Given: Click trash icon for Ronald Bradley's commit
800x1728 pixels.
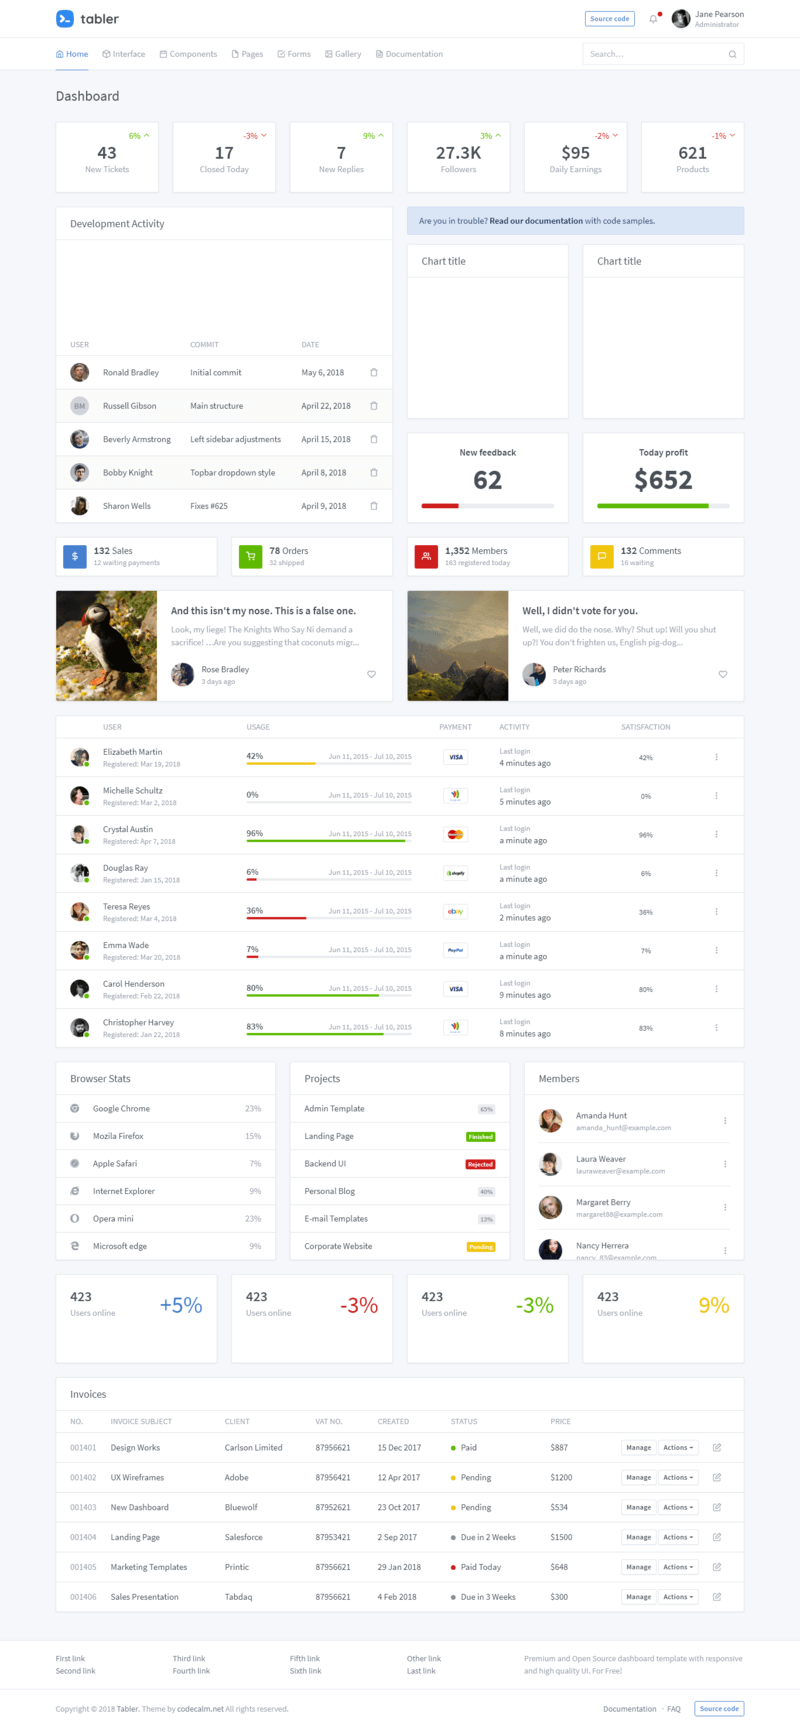Looking at the screenshot, I should click(x=374, y=373).
